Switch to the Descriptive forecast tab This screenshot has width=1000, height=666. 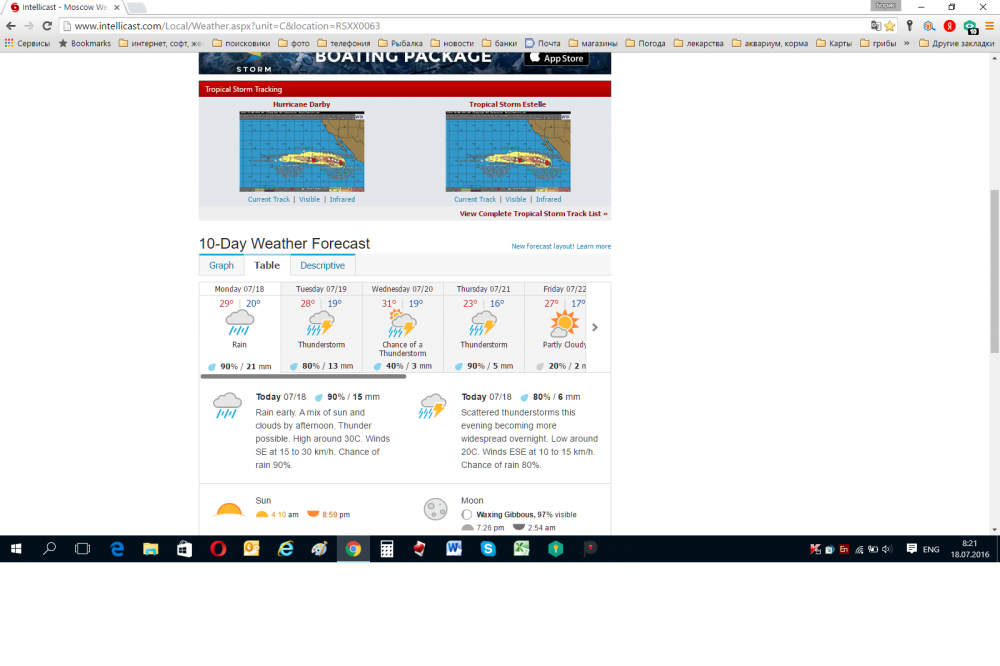(x=322, y=265)
